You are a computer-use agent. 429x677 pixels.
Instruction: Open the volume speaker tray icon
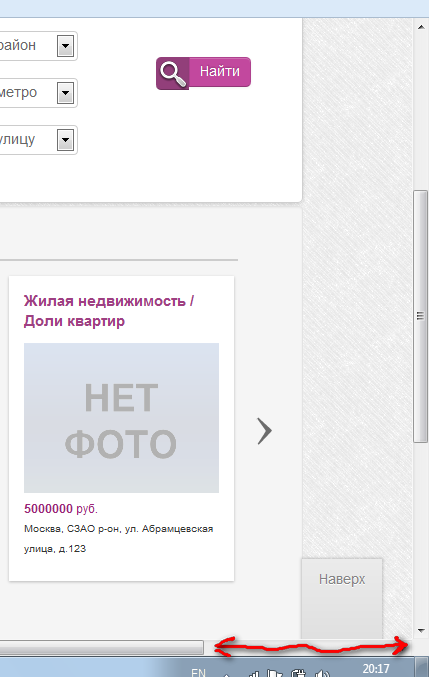(x=322, y=674)
